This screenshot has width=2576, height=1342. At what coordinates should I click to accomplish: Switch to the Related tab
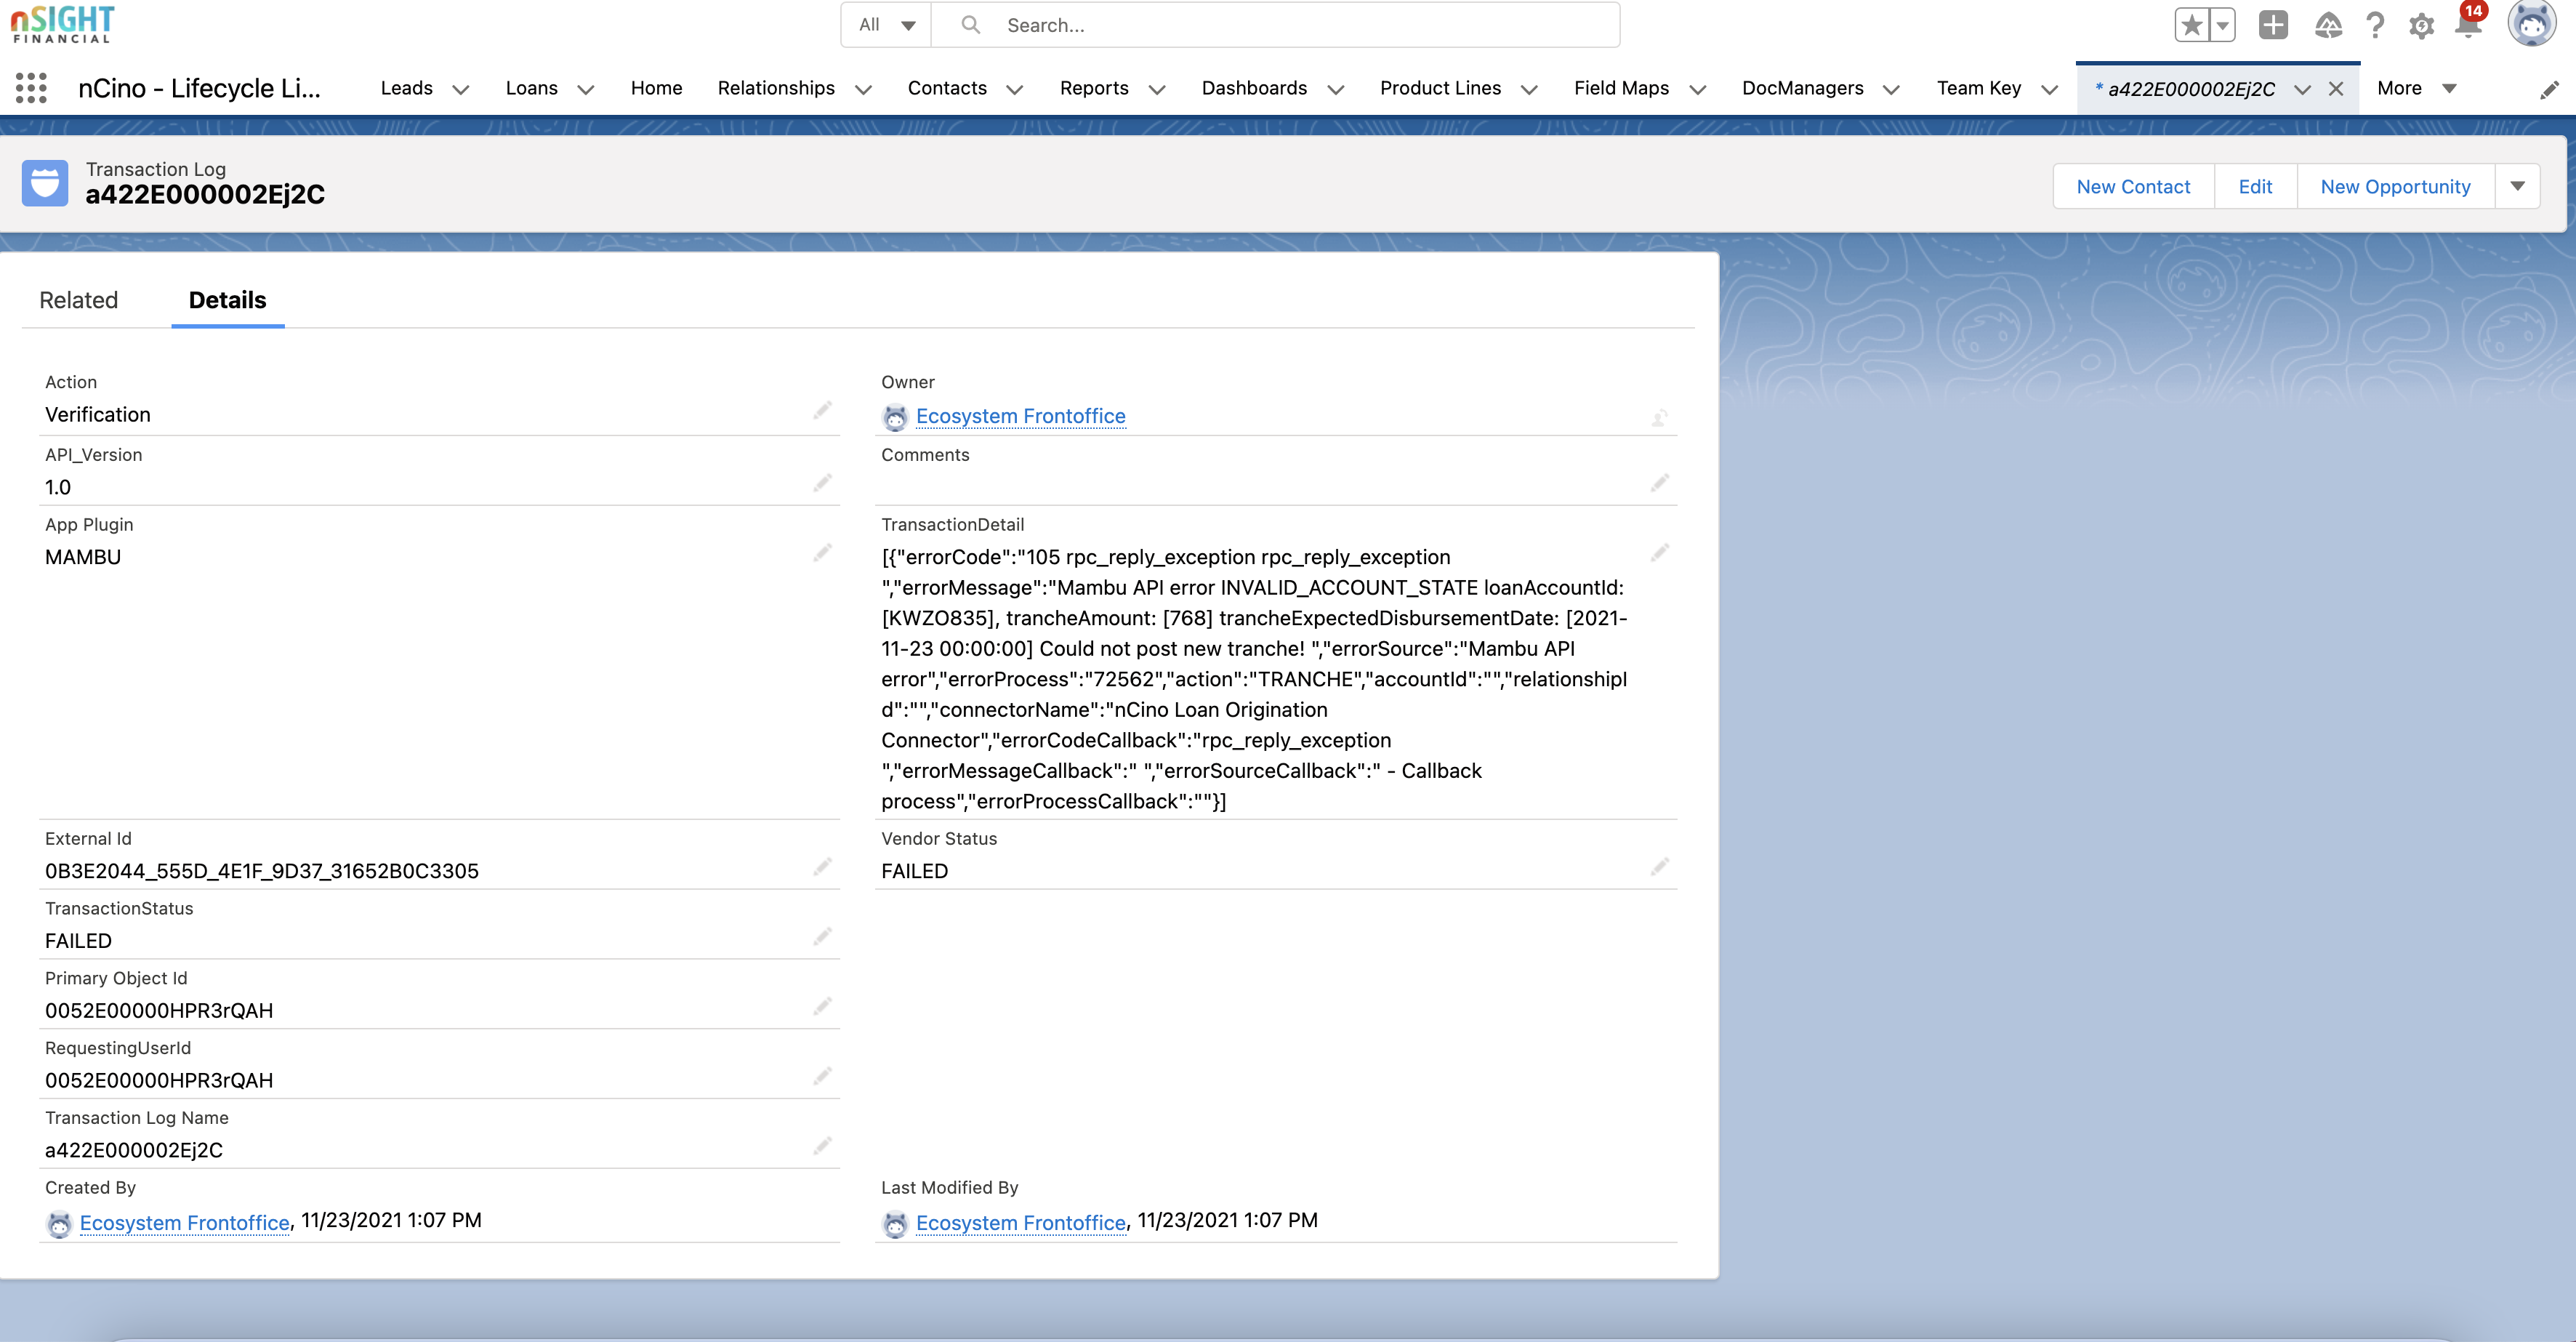[x=78, y=300]
